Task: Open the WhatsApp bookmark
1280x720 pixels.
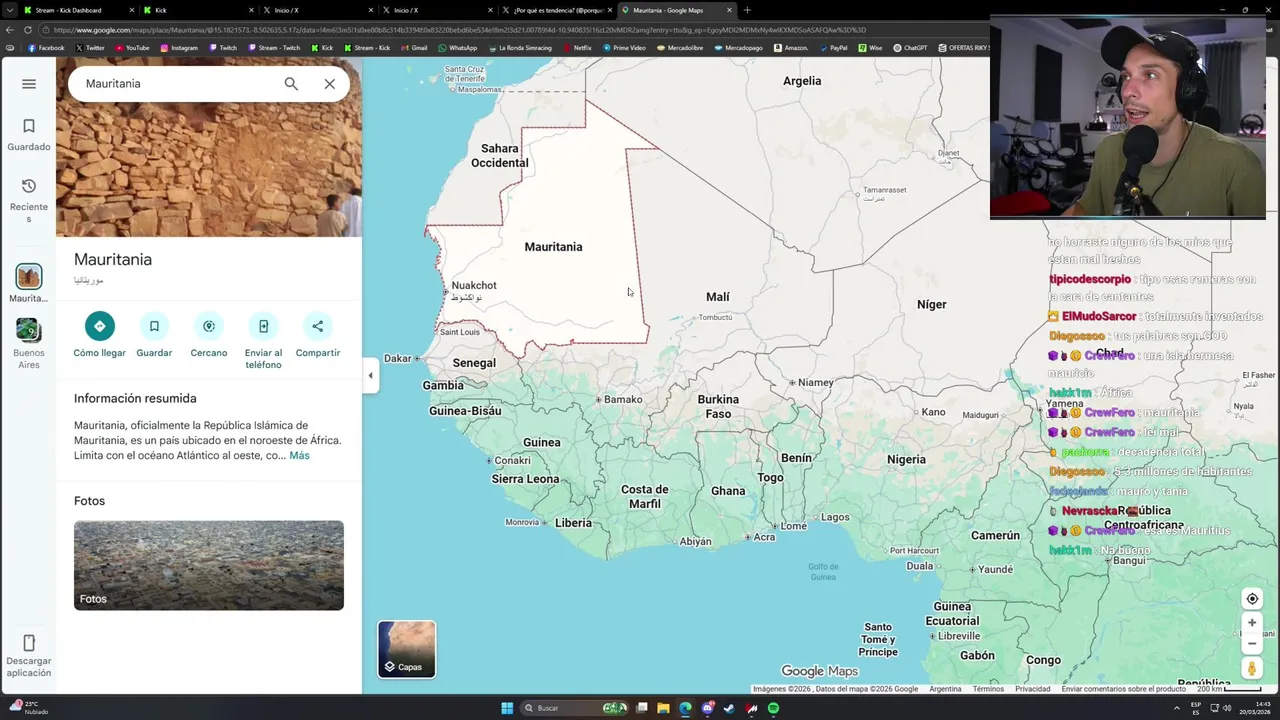Action: tap(458, 48)
